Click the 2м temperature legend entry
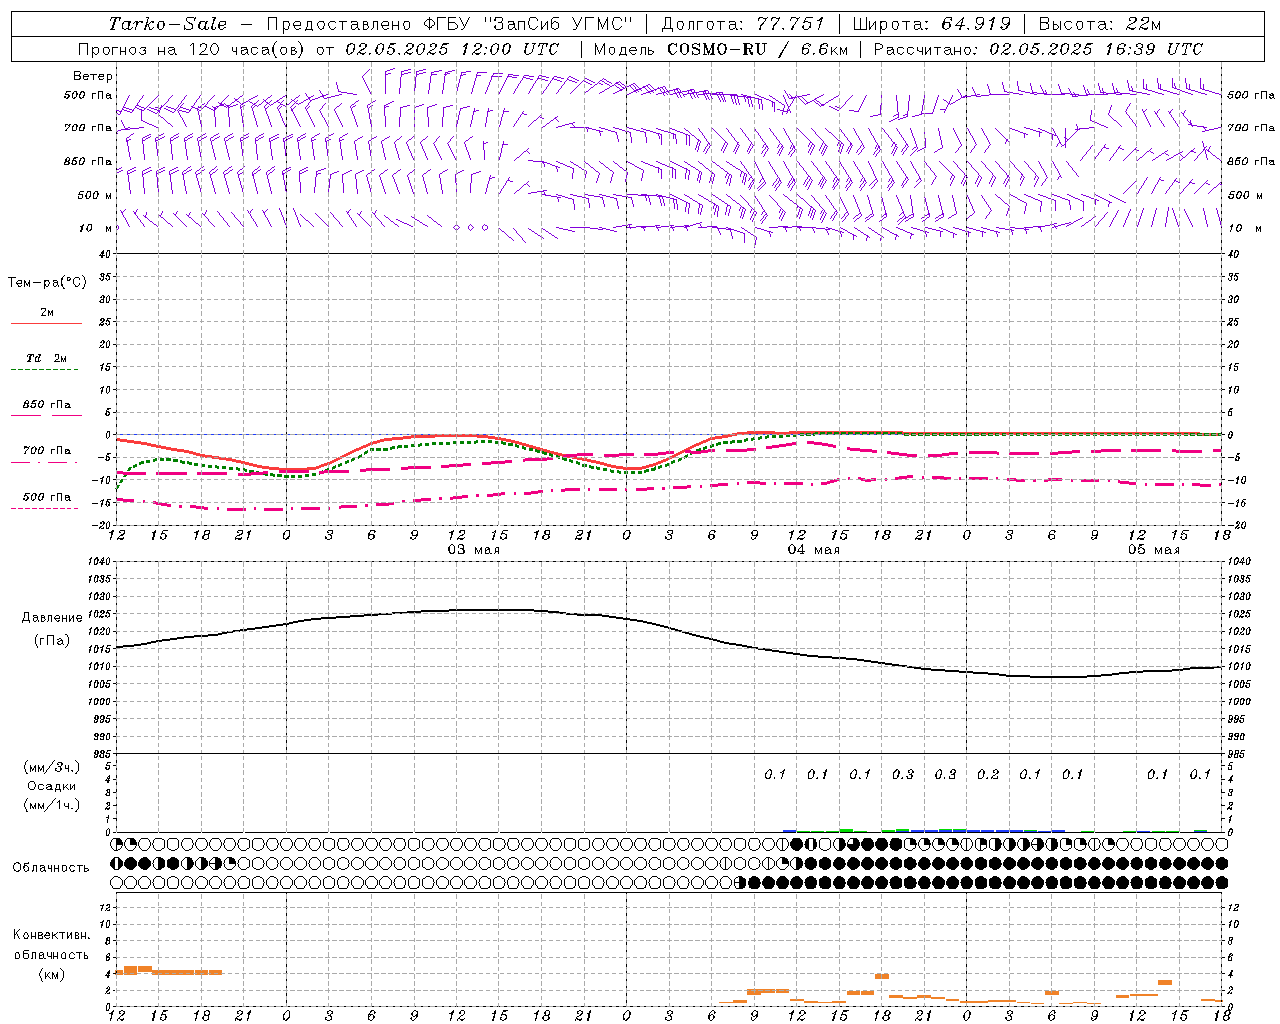Viewport: 1280px width, 1024px height. 47,313
